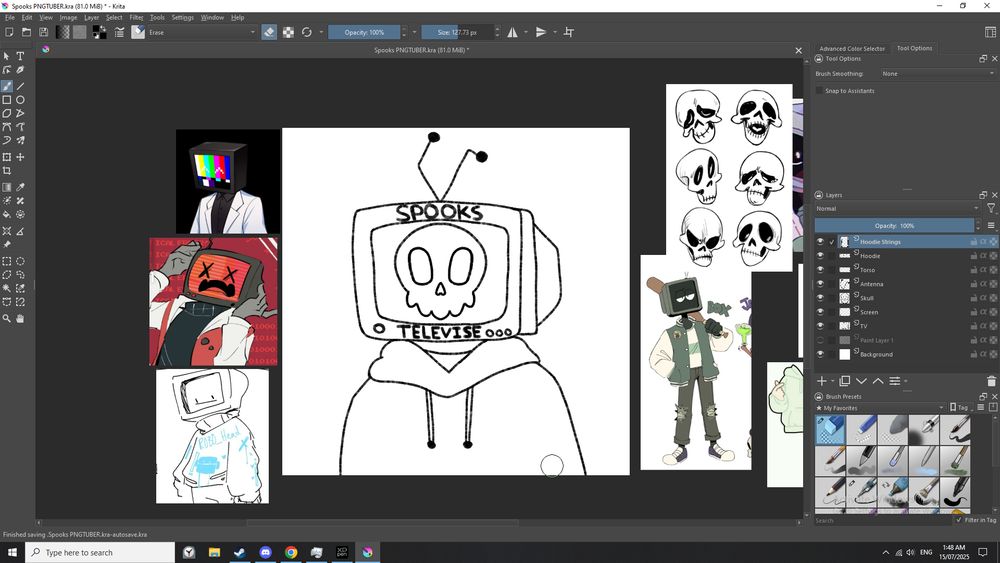
Task: Select the Freehand Brush tool
Action: (x=7, y=86)
